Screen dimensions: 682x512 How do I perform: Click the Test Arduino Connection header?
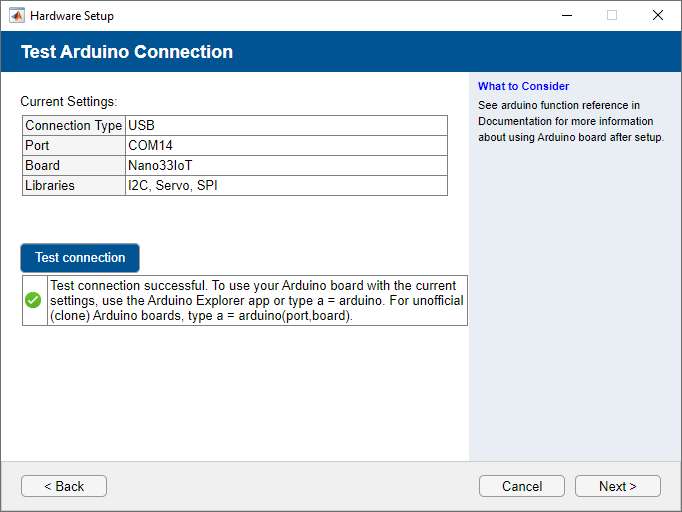tap(127, 52)
